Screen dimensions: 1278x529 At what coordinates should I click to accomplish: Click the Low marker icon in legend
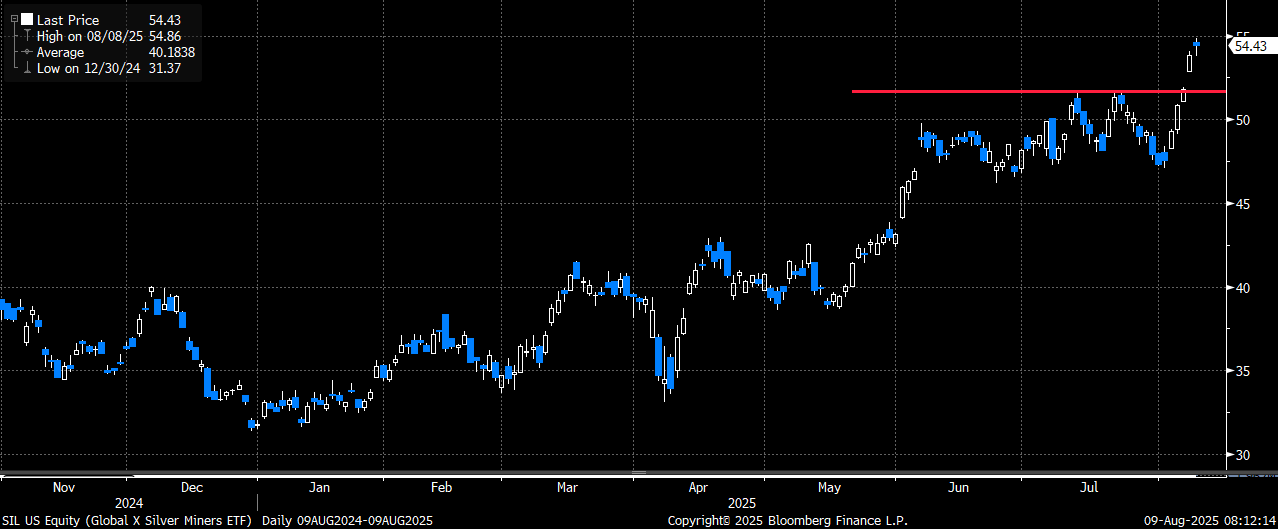[26, 68]
